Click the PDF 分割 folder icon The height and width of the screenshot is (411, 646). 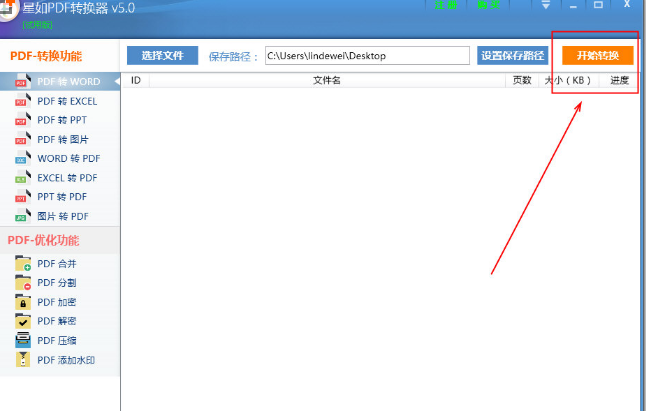[x=23, y=283]
